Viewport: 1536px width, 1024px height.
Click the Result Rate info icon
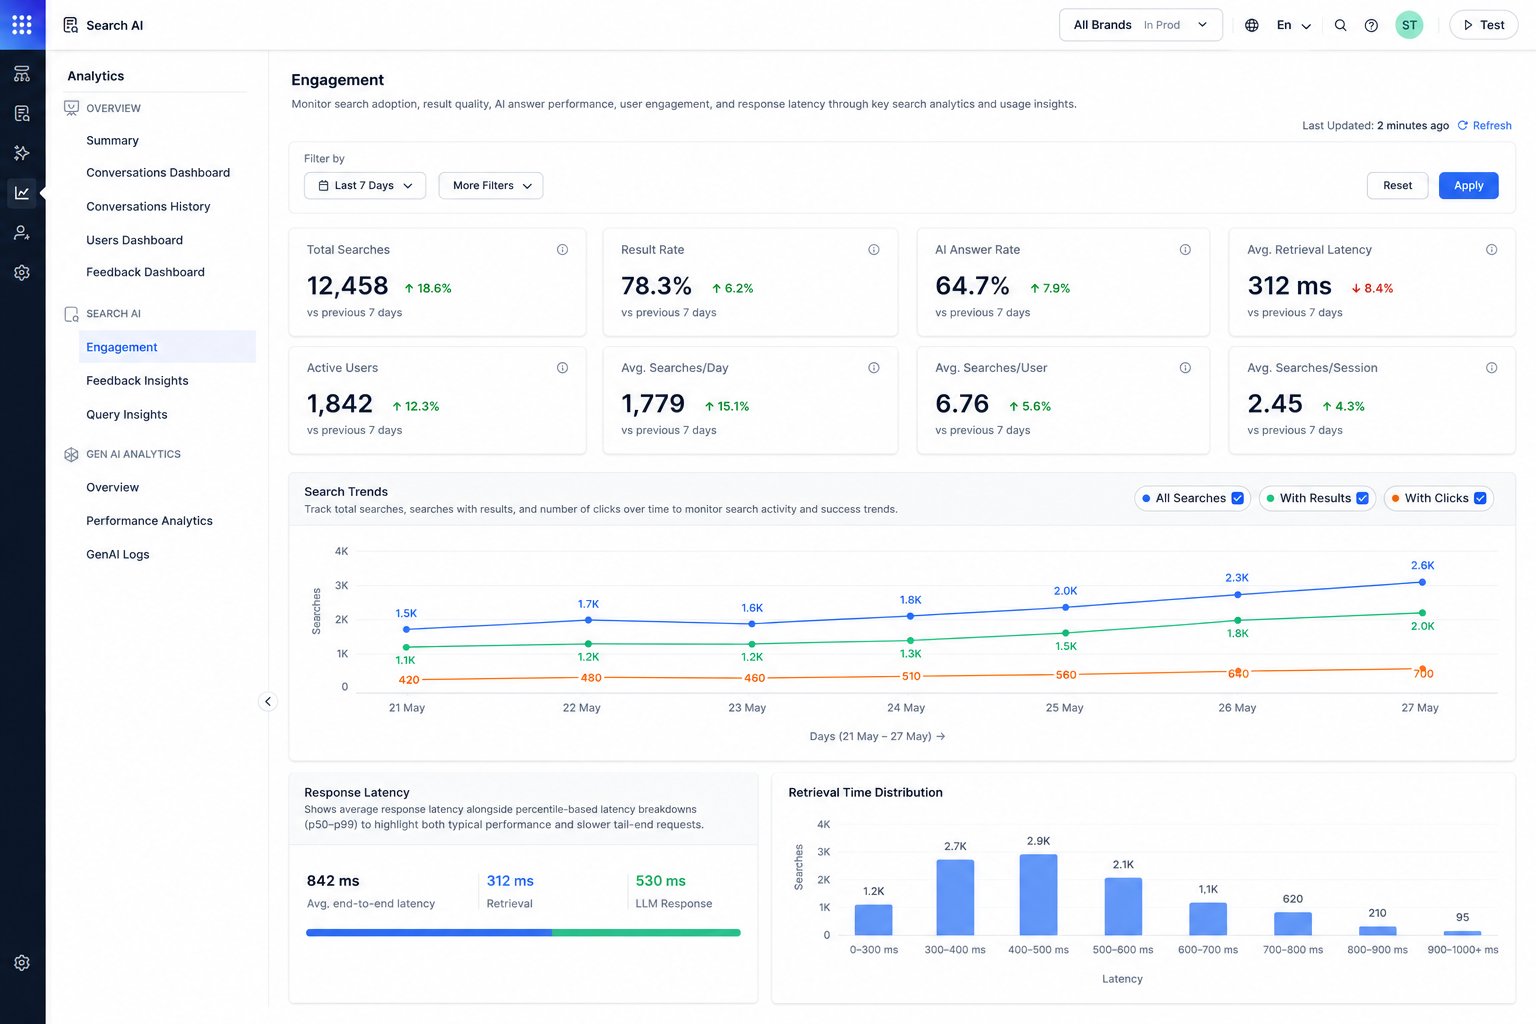(874, 250)
